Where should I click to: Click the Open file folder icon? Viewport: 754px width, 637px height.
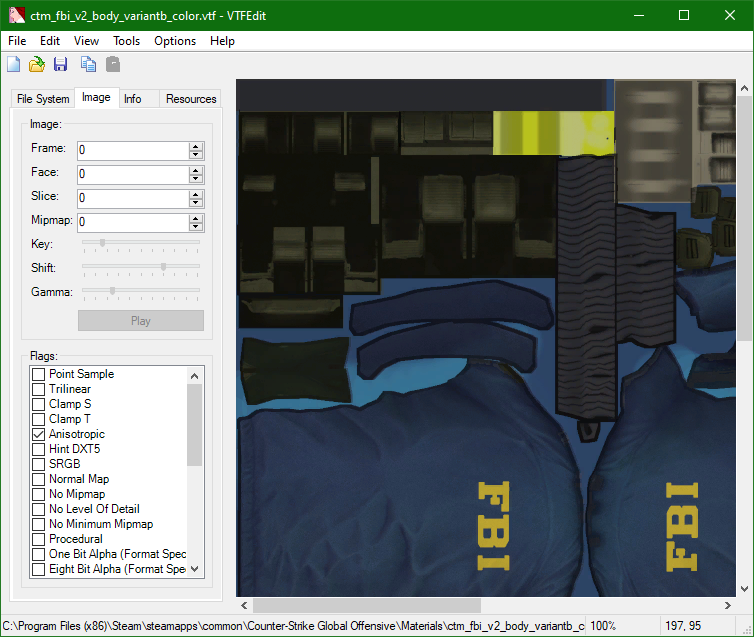[x=37, y=64]
